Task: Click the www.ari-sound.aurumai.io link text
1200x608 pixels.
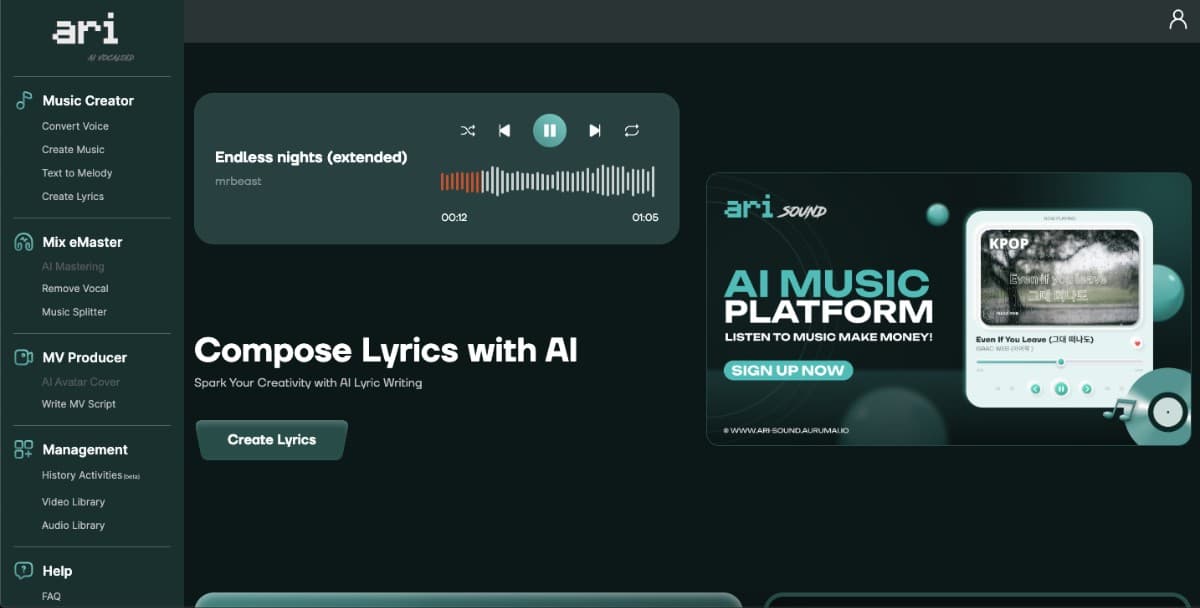Action: [x=784, y=431]
